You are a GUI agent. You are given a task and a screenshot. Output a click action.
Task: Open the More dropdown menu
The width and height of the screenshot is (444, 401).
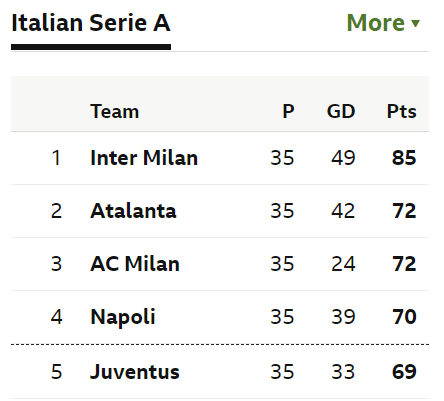pos(383,23)
